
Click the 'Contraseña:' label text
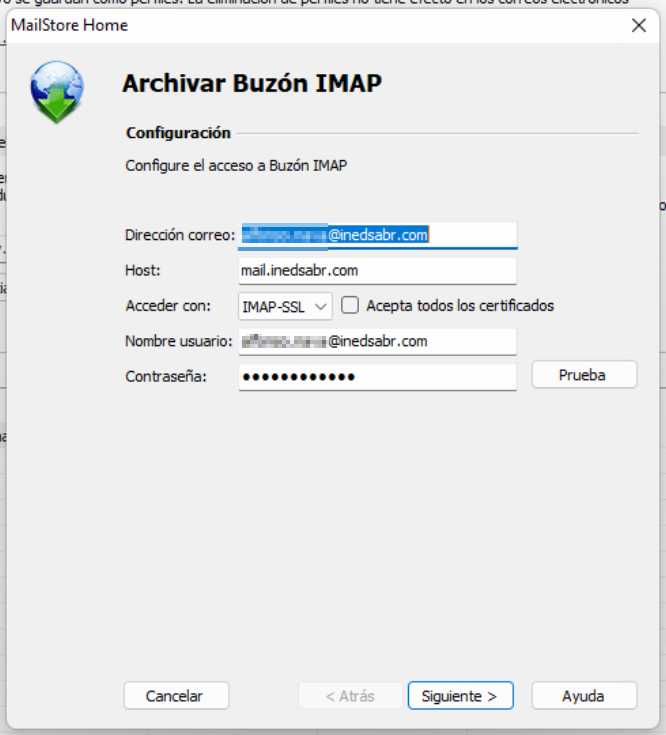coord(165,377)
